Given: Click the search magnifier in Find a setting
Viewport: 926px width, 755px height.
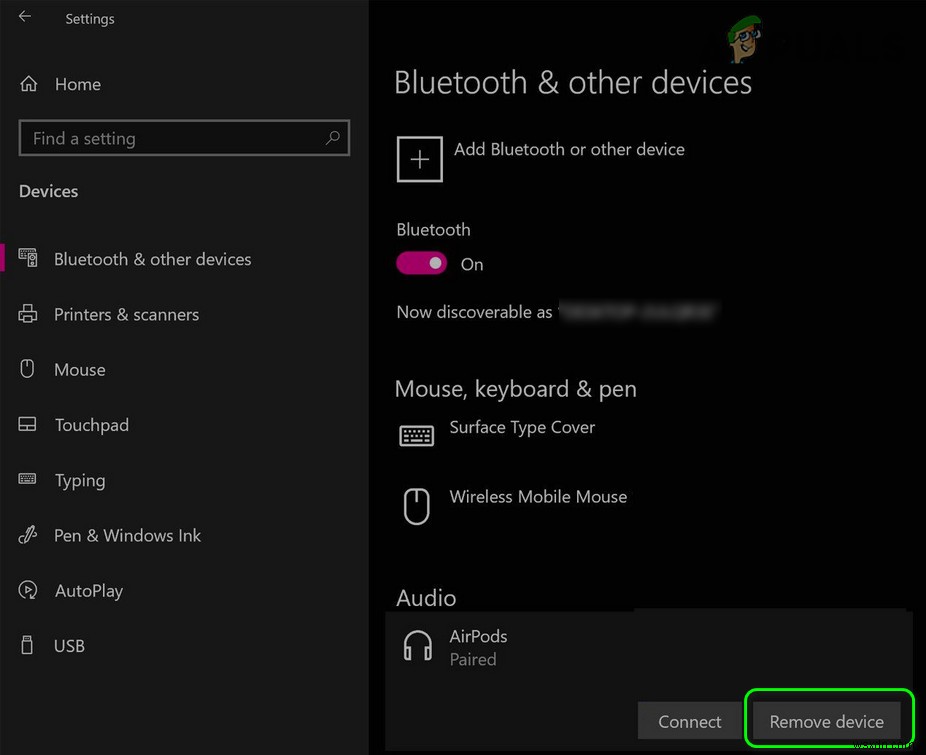Looking at the screenshot, I should (332, 138).
